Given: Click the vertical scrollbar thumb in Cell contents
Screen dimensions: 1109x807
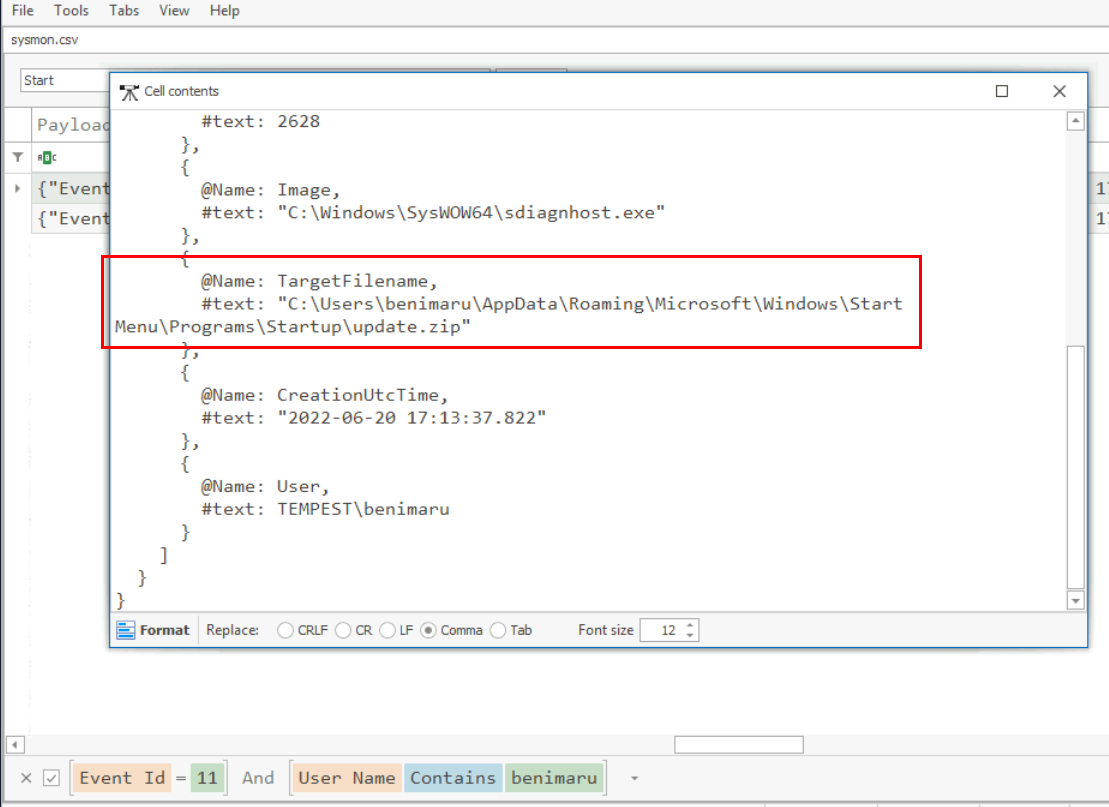Looking at the screenshot, I should tap(1075, 467).
